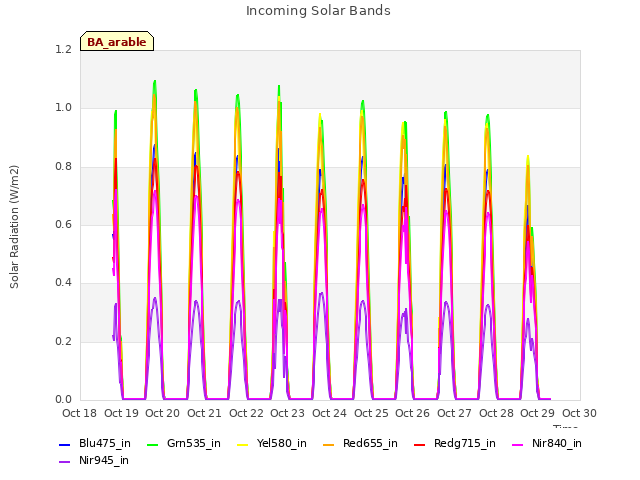640x480 pixels.
Task: Click the 1.2 y-axis tick label
Action: point(63,50)
